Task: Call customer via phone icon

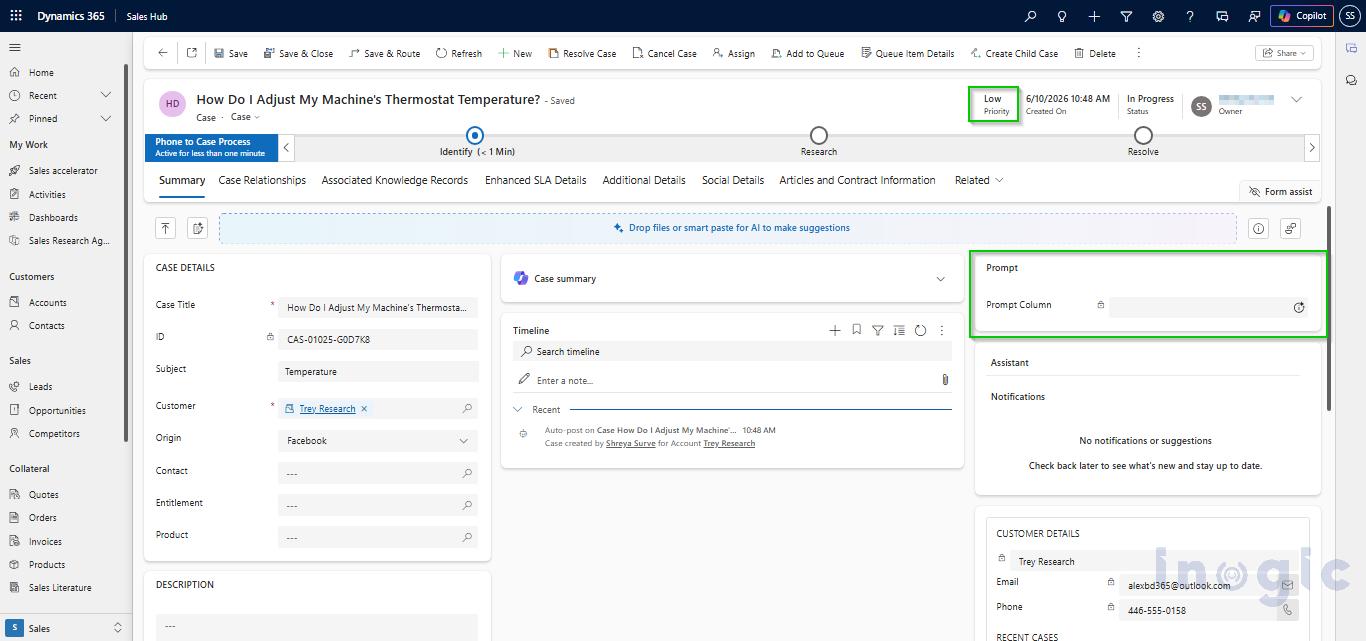Action: (x=1287, y=610)
